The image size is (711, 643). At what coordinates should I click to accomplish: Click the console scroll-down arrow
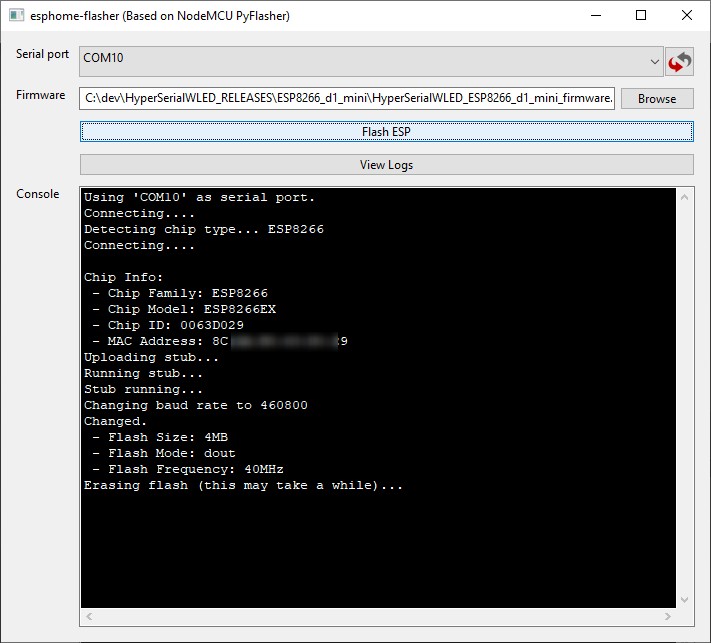tap(685, 598)
